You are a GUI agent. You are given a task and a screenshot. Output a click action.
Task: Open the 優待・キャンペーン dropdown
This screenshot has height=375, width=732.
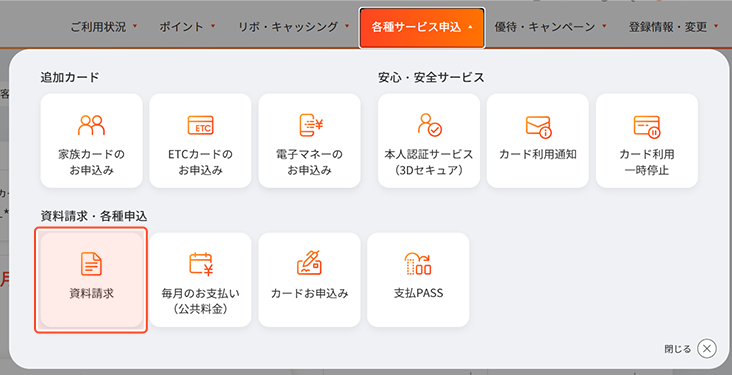coord(550,27)
